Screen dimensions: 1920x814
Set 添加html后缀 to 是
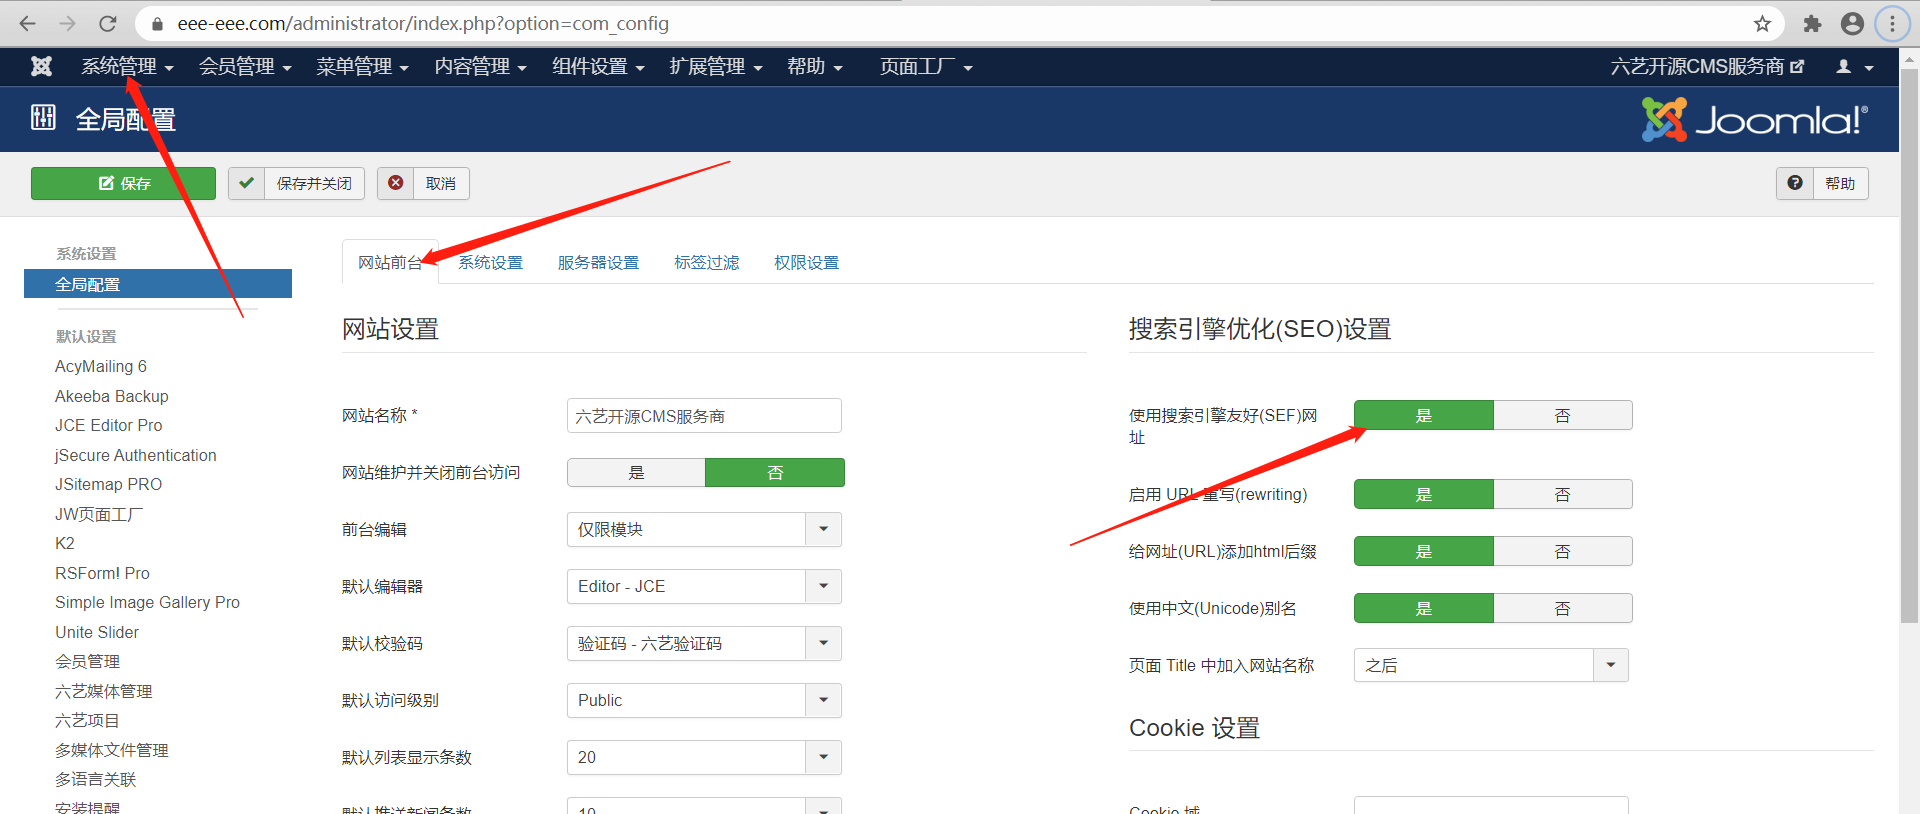click(x=1424, y=551)
